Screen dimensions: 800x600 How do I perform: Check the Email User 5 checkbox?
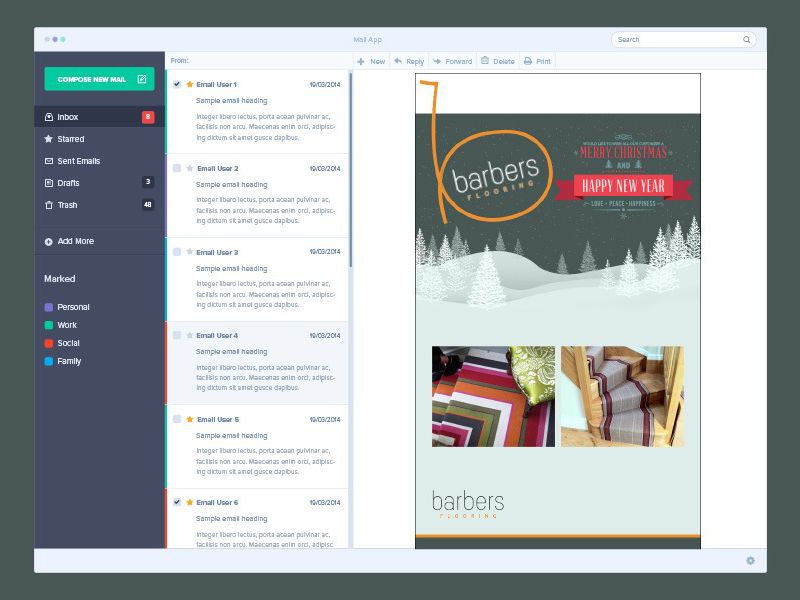tap(177, 419)
